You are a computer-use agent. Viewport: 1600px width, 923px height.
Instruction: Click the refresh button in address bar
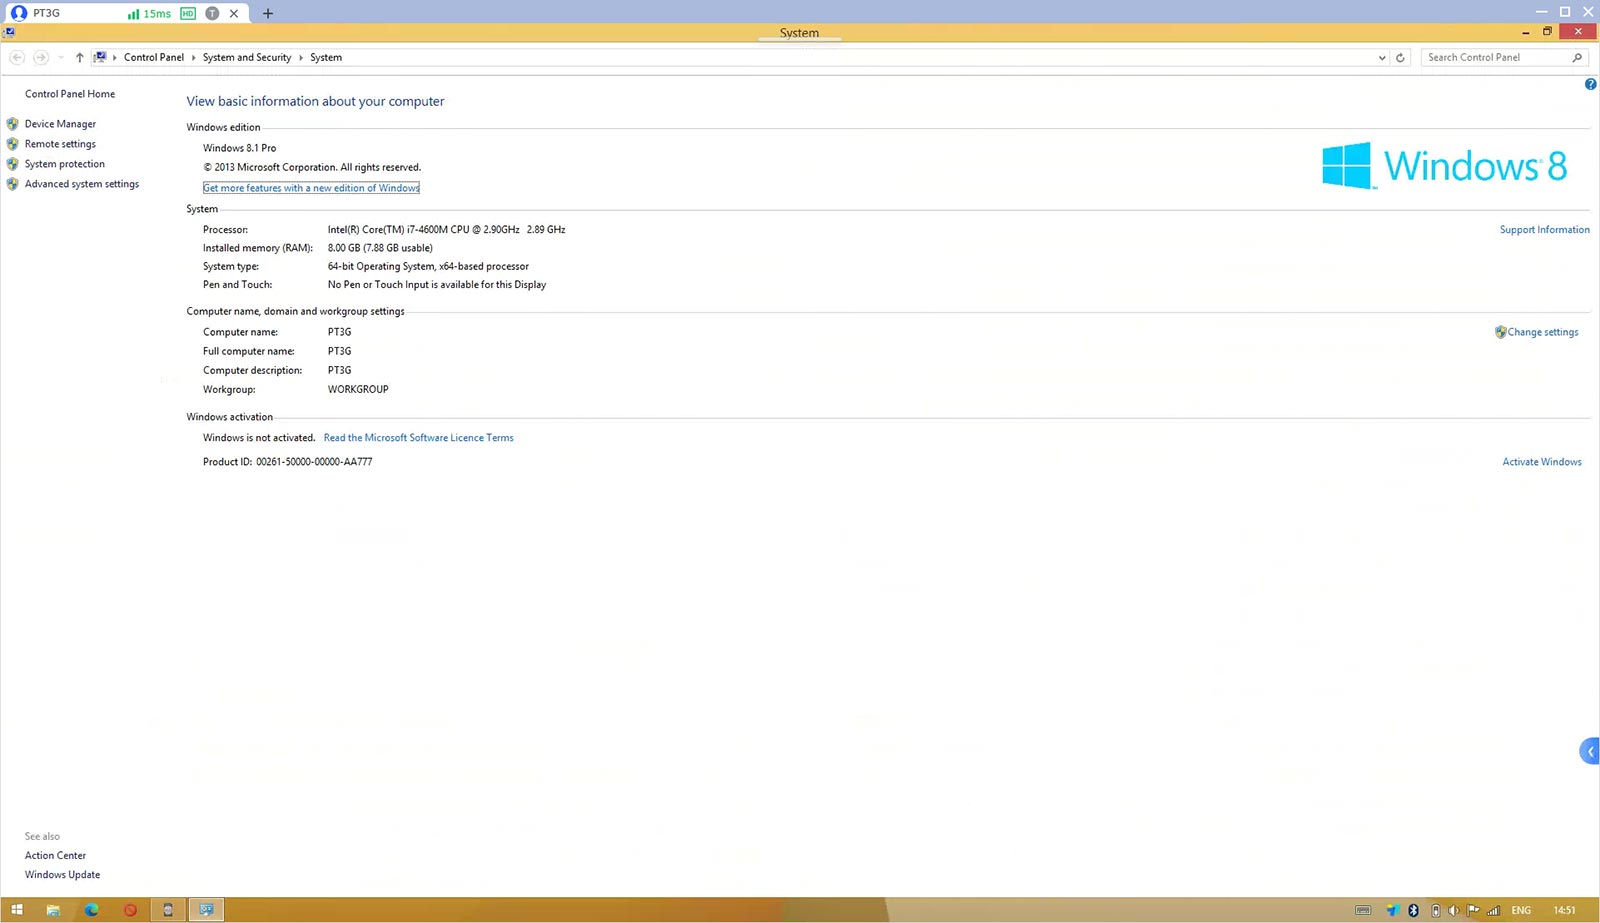point(1400,58)
